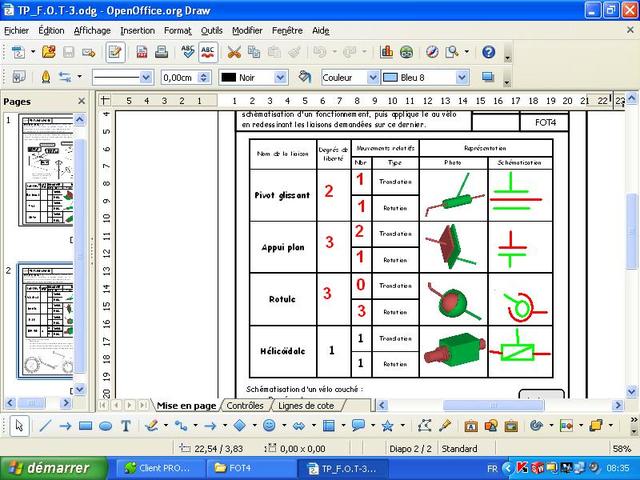640x480 pixels.
Task: Select the Block Arrows tool
Action: (x=299, y=426)
